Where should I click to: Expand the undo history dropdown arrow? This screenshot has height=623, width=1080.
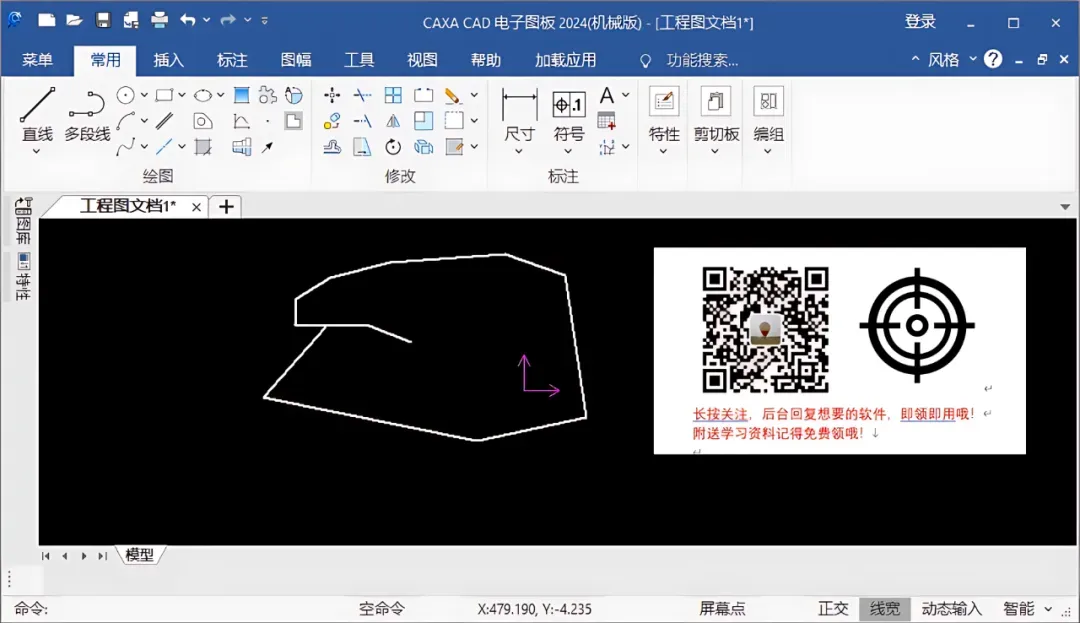pyautogui.click(x=206, y=20)
